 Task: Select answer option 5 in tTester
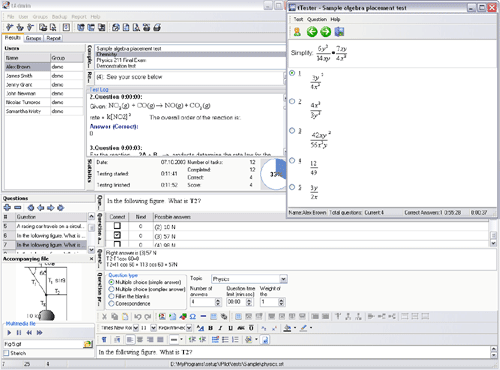click(x=292, y=187)
